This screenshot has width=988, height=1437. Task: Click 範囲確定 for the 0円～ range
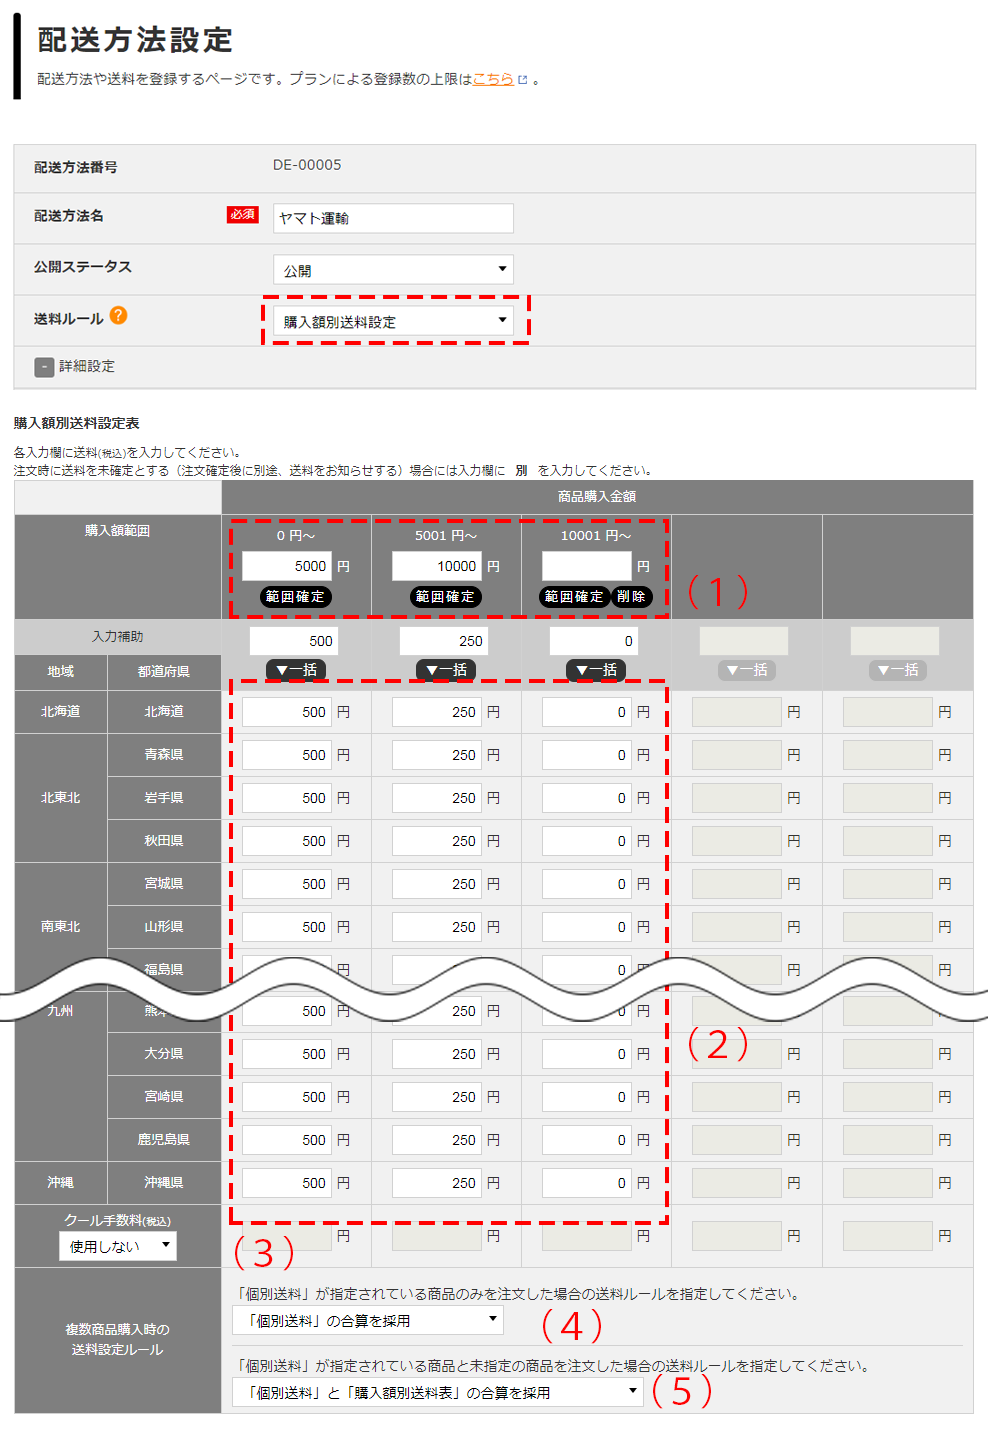click(x=295, y=597)
